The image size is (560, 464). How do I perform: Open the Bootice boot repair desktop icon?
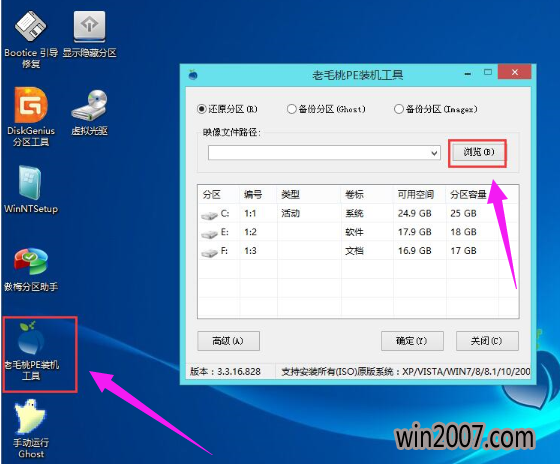(31, 39)
